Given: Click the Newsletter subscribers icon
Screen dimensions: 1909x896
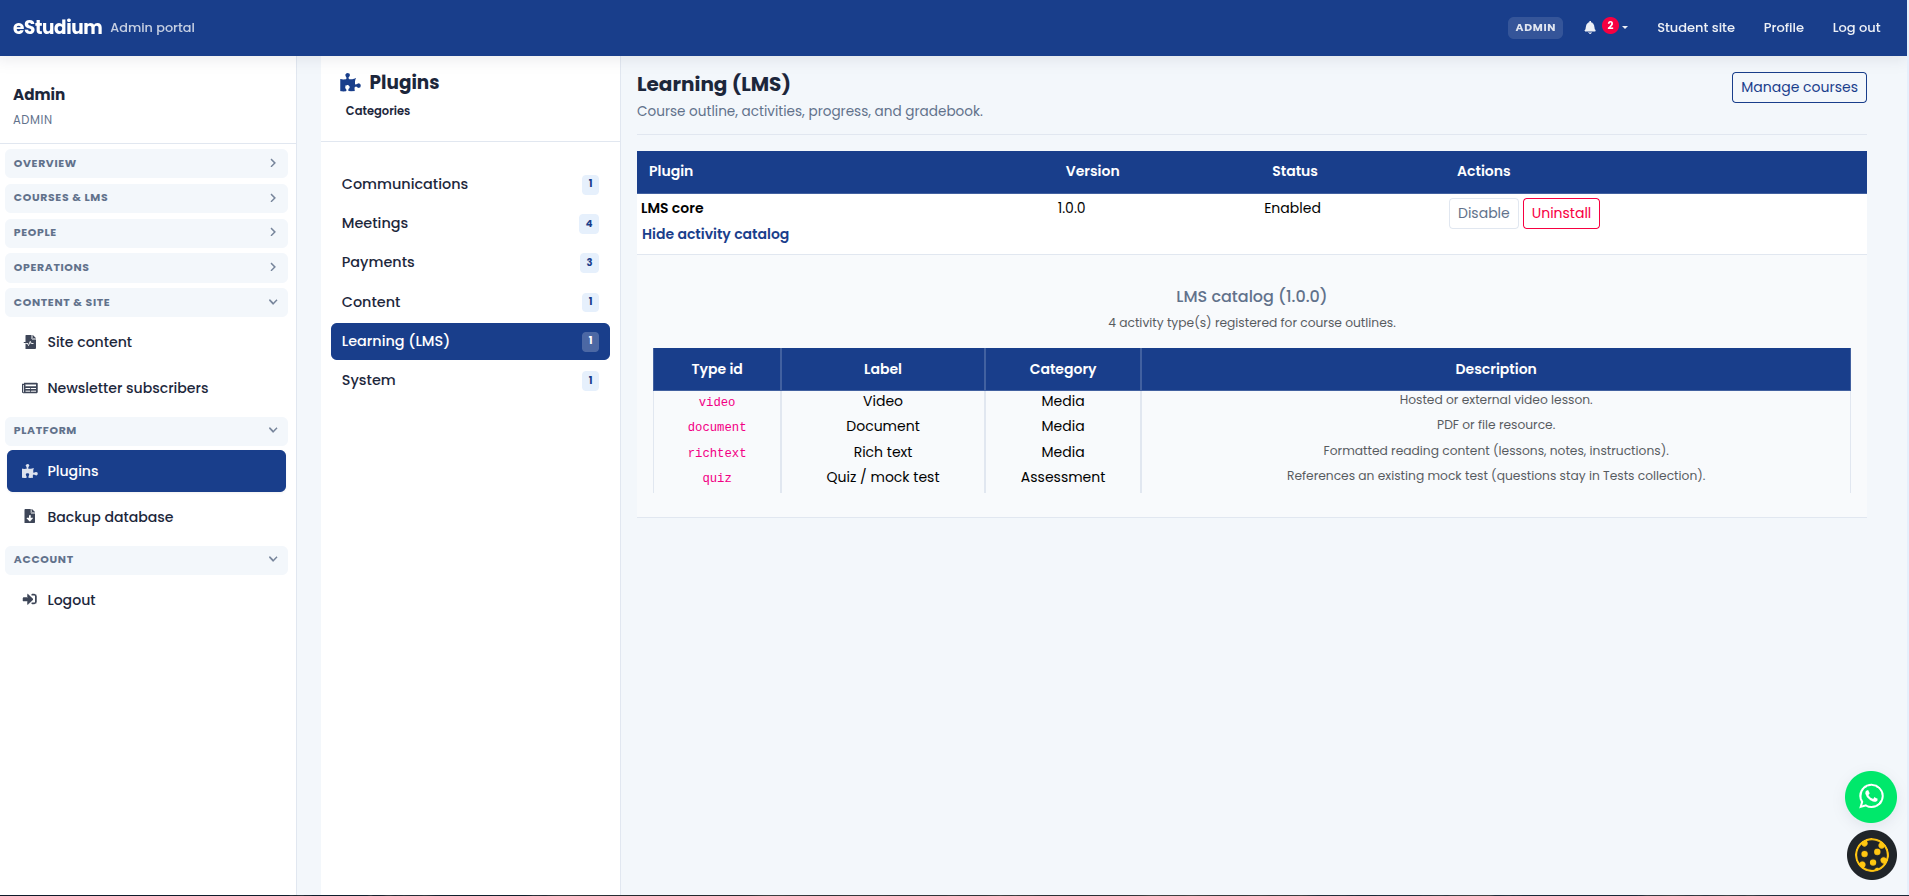Looking at the screenshot, I should coord(30,388).
